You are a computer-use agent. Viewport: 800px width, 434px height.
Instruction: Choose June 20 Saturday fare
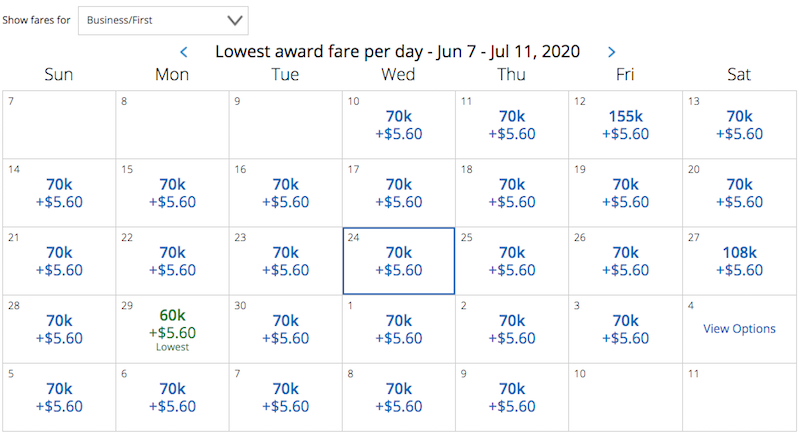[x=739, y=193]
